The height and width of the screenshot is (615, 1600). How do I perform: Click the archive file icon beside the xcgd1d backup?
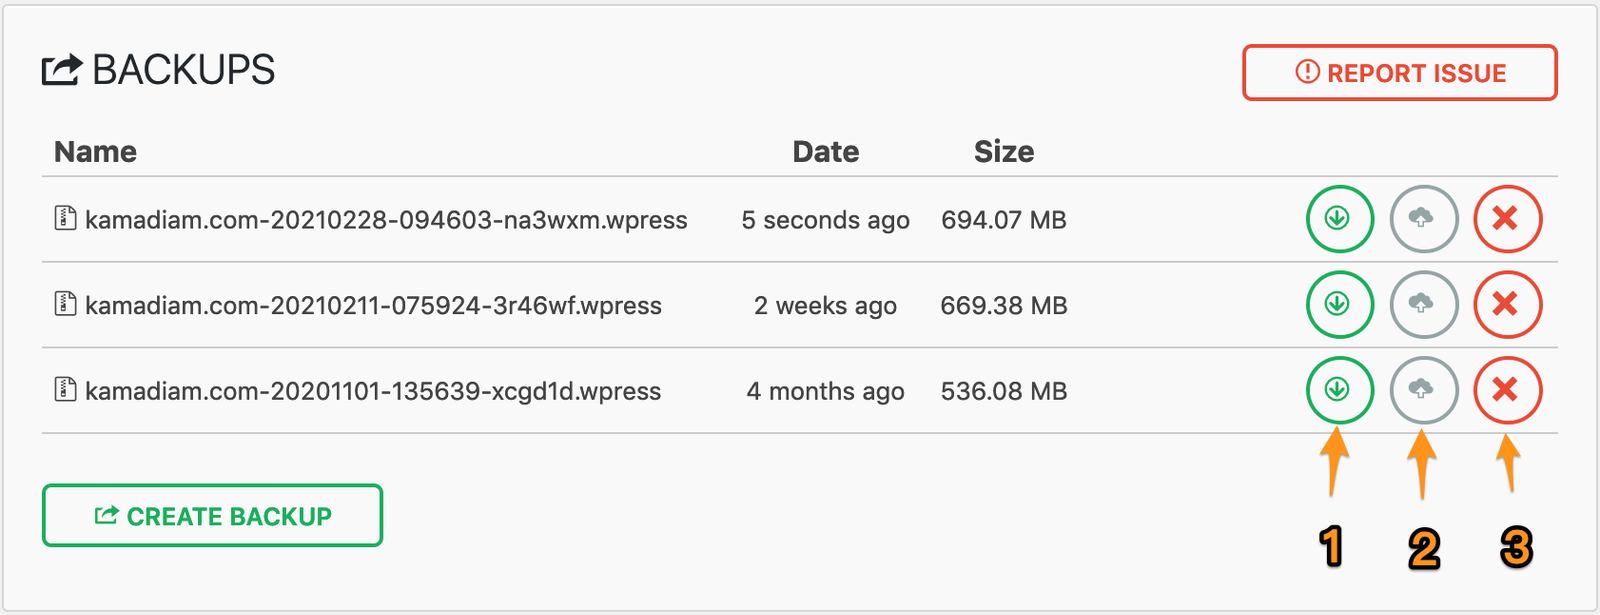pyautogui.click(x=65, y=389)
